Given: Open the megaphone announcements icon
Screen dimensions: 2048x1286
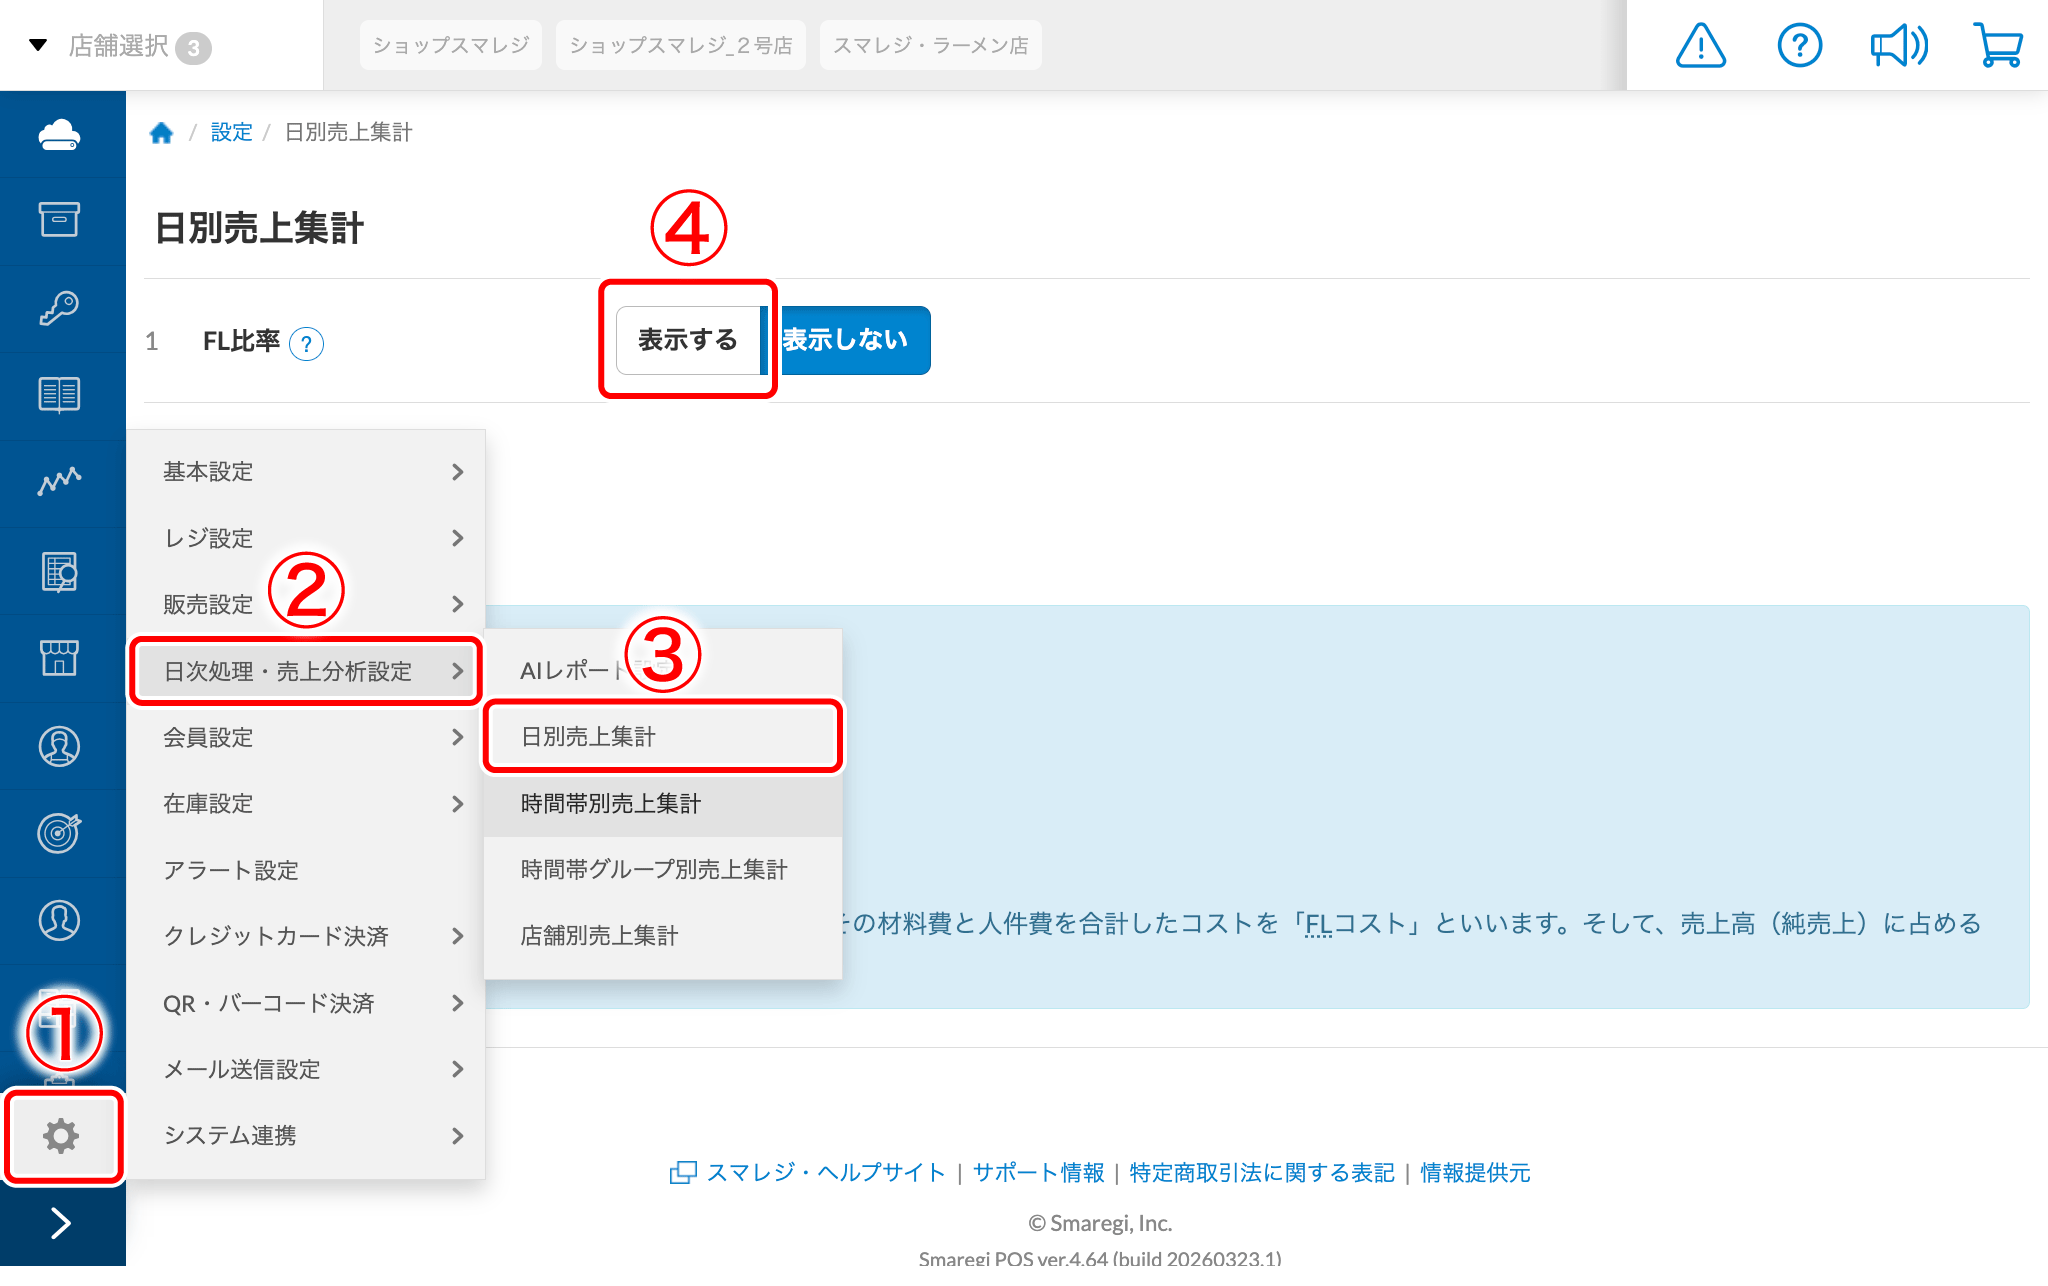Looking at the screenshot, I should [1898, 44].
